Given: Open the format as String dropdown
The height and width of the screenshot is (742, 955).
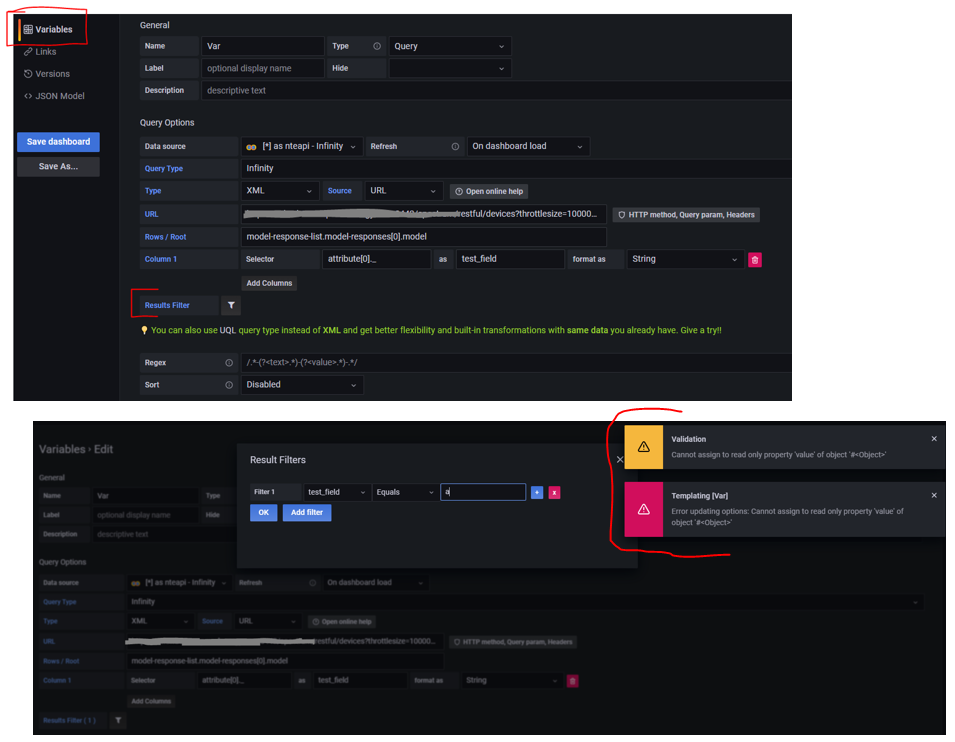Looking at the screenshot, I should 685,258.
